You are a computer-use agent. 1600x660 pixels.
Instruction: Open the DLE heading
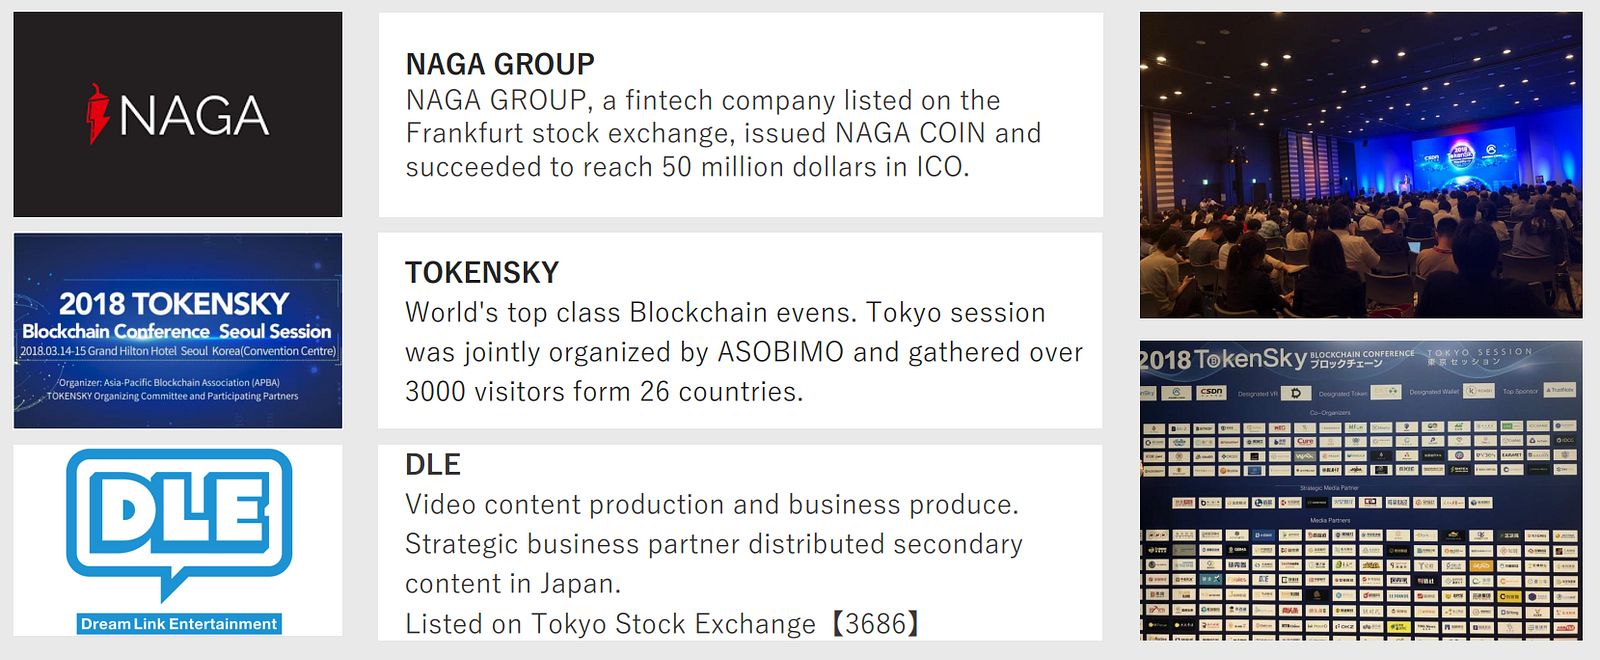click(433, 464)
